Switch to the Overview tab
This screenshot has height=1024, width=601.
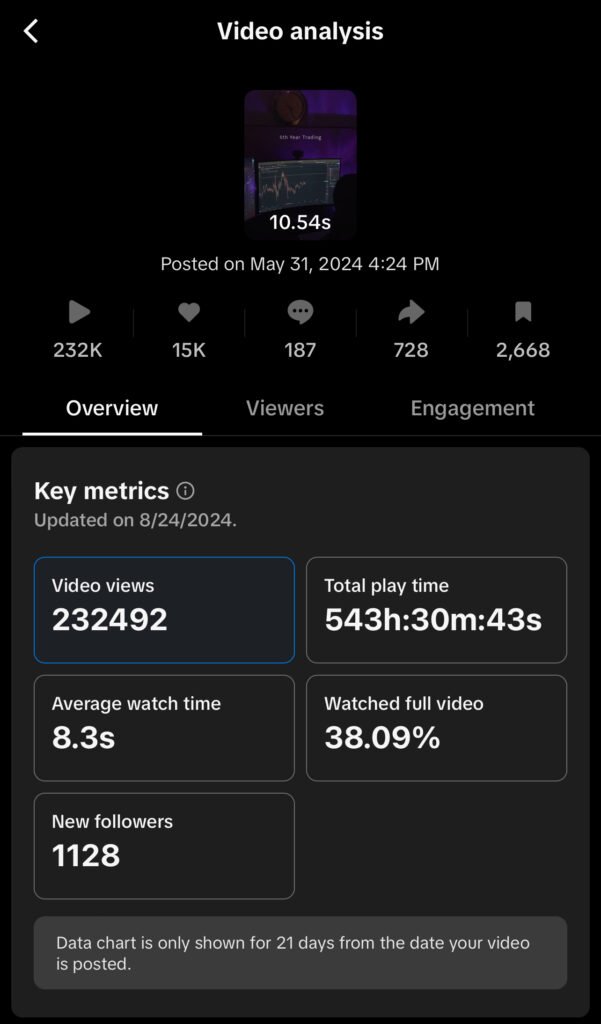coord(112,408)
